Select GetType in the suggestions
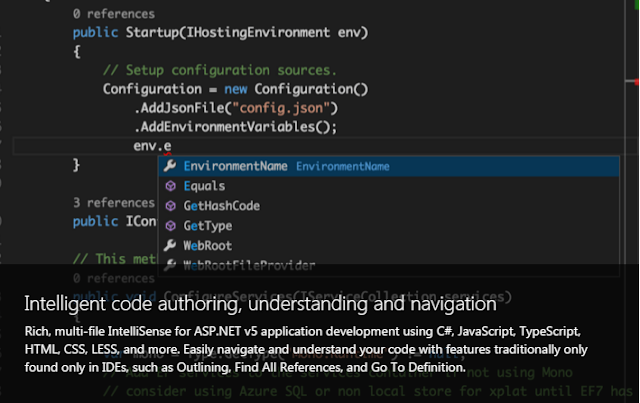 click(x=389, y=226)
